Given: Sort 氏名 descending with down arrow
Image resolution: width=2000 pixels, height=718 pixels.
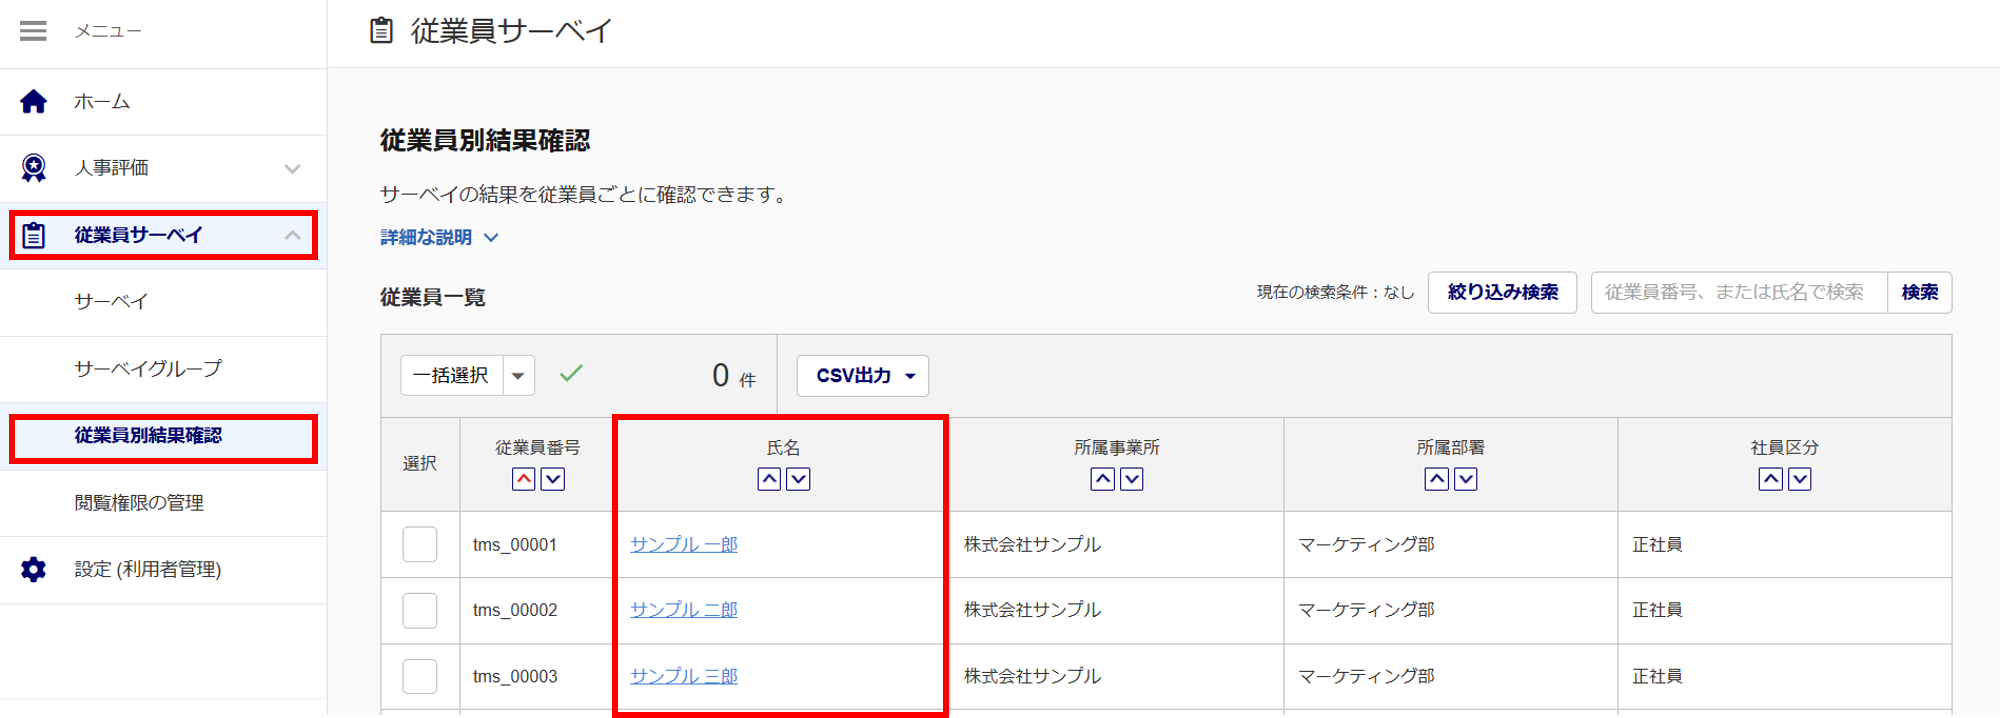Looking at the screenshot, I should [x=798, y=479].
